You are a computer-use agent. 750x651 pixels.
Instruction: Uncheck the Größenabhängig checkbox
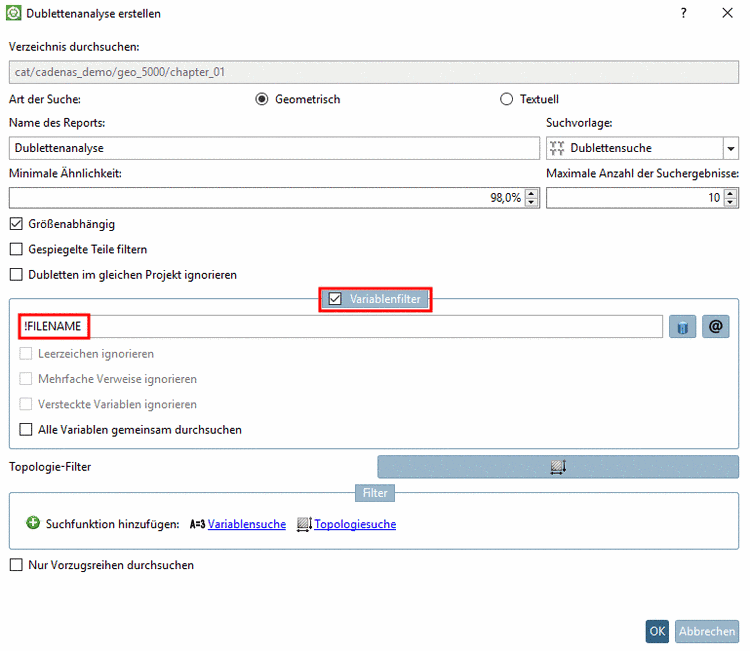(16, 223)
